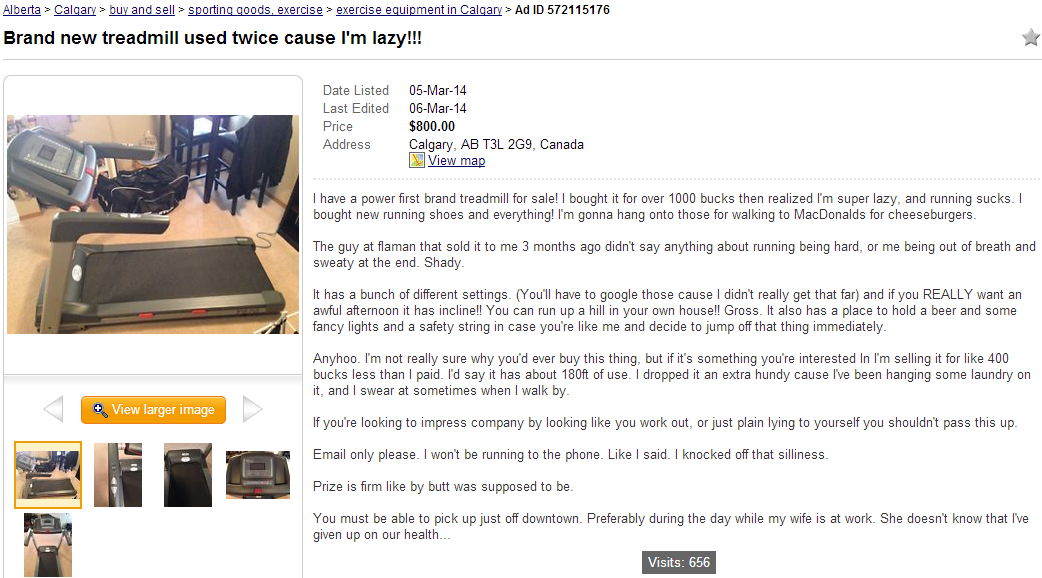Open sporting goods, exercise category link
This screenshot has width=1042, height=578.
[255, 10]
